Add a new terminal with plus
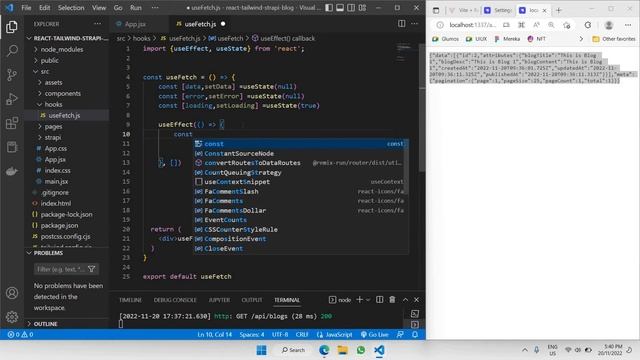The height and width of the screenshot is (360, 640). coord(360,300)
